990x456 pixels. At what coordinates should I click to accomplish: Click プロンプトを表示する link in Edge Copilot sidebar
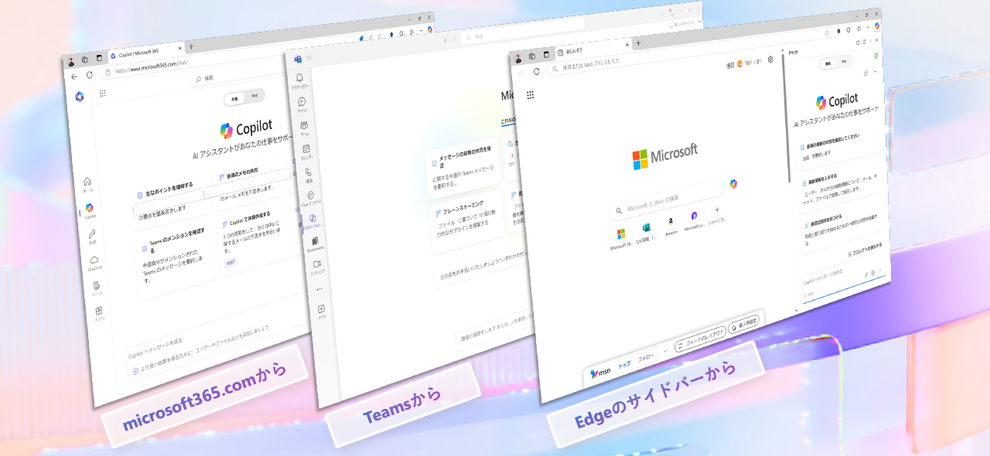pyautogui.click(x=864, y=248)
